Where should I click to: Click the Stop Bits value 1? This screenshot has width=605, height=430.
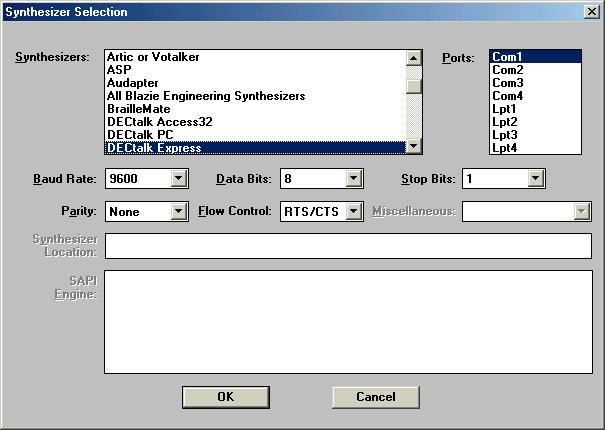pos(469,179)
